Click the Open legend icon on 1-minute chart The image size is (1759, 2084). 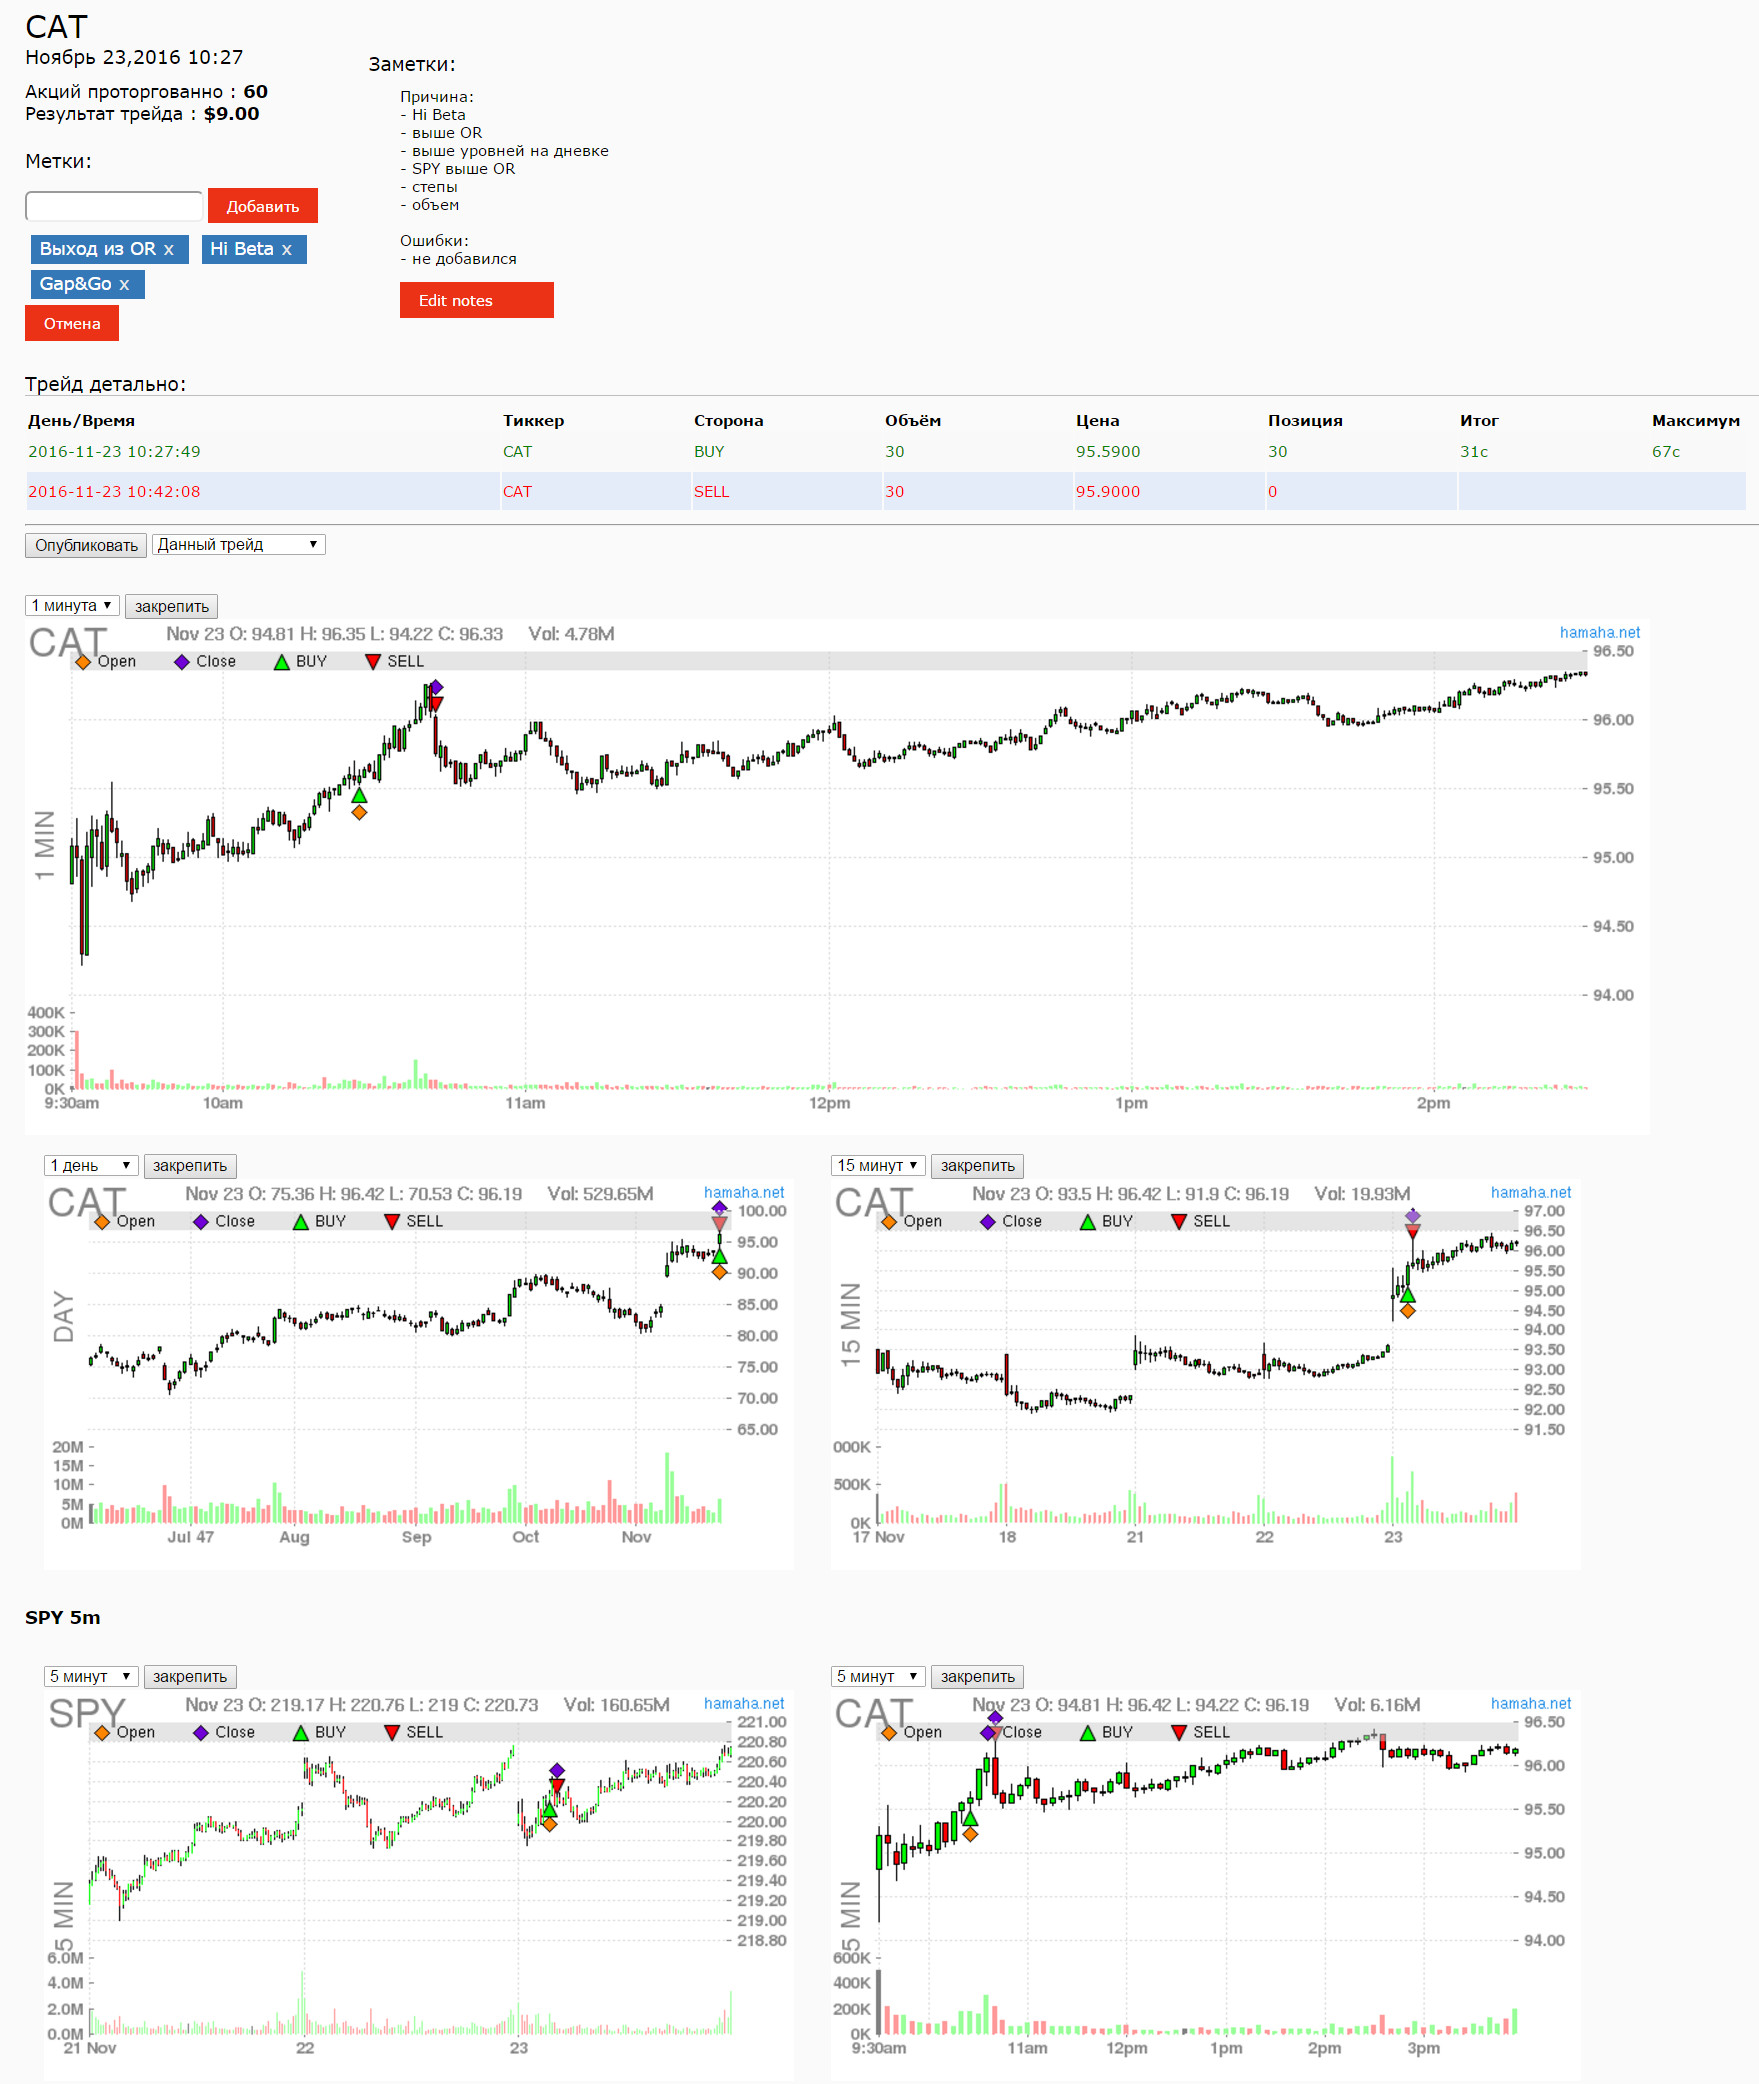coord(83,662)
